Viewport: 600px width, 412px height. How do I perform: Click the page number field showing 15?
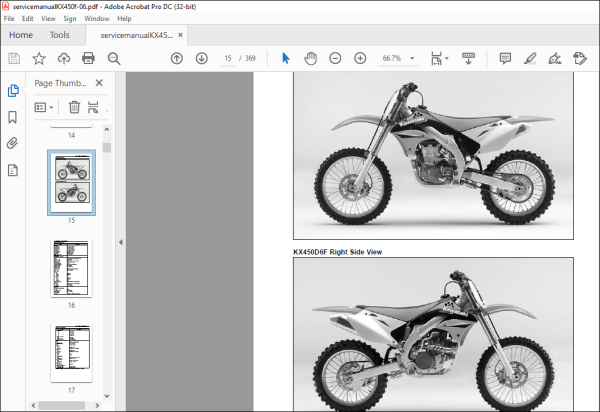pos(228,58)
